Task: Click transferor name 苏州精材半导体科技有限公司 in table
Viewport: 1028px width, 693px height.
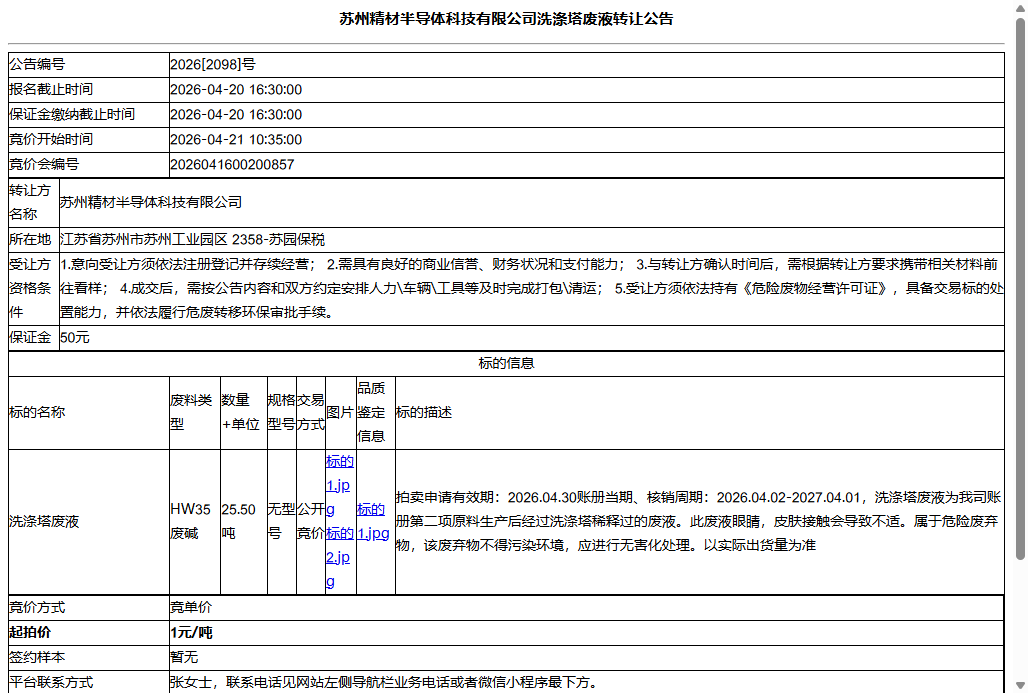Action: tap(151, 203)
